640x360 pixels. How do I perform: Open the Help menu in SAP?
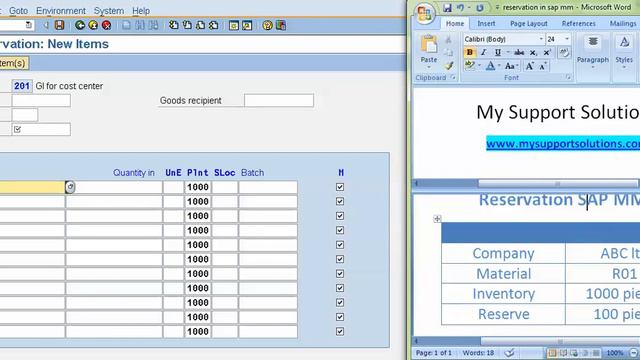click(141, 11)
